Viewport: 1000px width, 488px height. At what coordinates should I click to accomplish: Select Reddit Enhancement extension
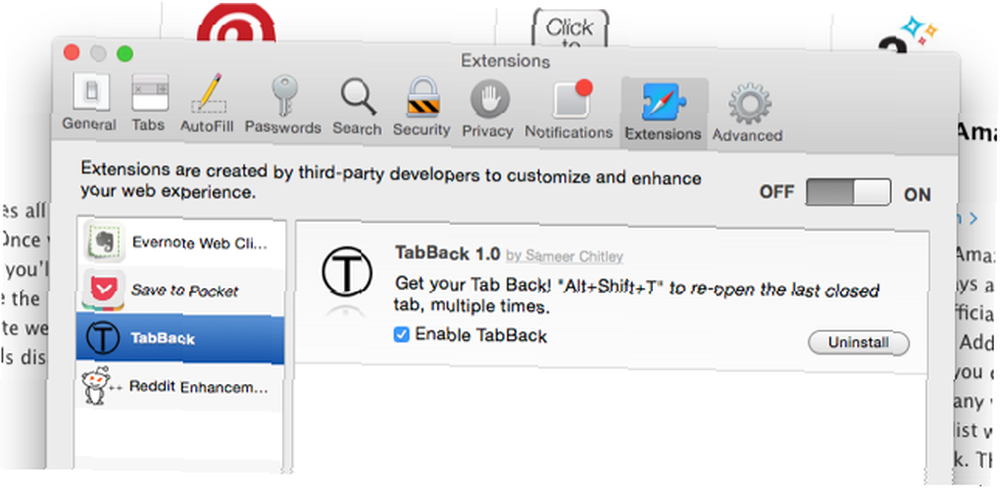click(181, 387)
